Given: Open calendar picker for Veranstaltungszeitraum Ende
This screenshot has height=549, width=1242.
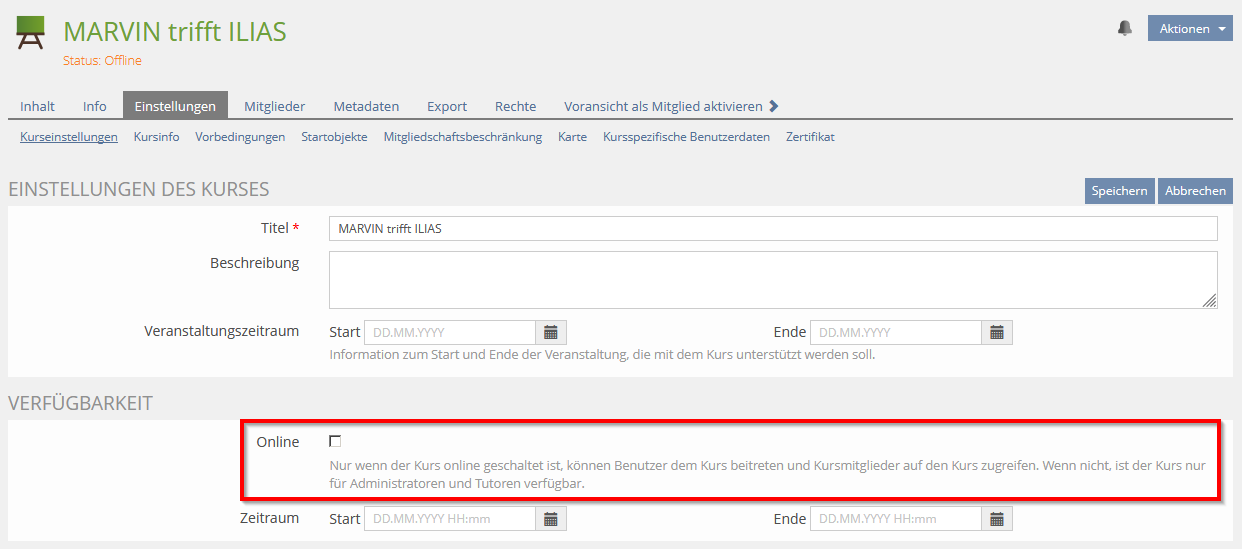Looking at the screenshot, I should pyautogui.click(x=997, y=333).
